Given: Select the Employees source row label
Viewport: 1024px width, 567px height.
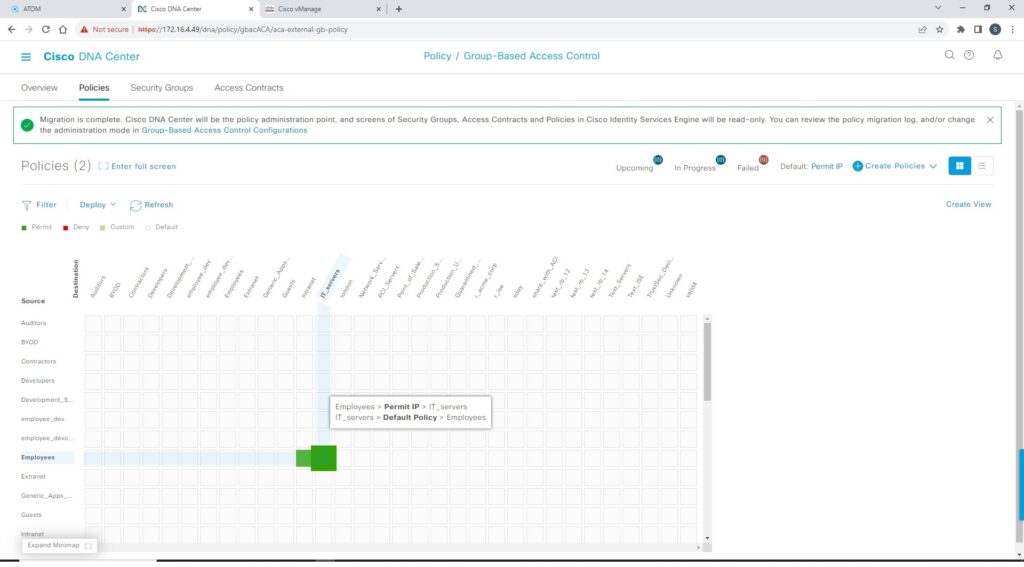Looking at the screenshot, I should coord(38,458).
